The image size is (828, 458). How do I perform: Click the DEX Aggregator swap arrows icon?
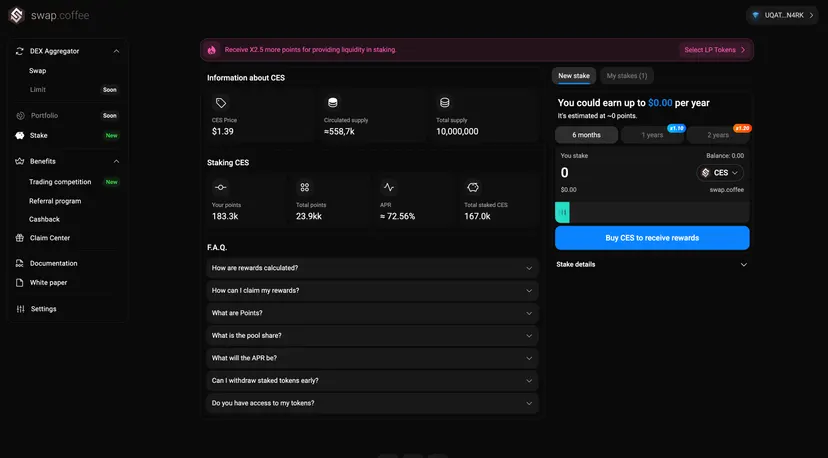(x=20, y=51)
